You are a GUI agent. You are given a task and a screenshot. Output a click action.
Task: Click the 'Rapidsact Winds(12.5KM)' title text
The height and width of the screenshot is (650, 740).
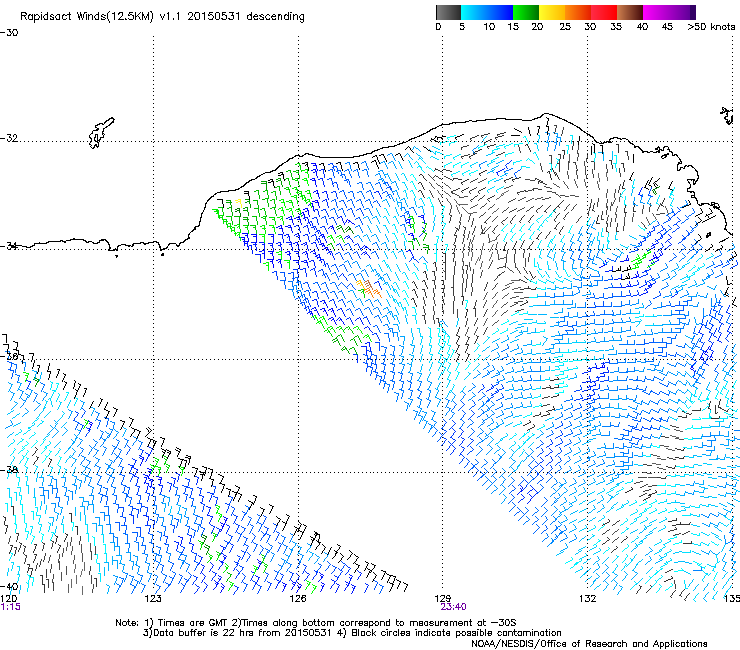point(87,17)
